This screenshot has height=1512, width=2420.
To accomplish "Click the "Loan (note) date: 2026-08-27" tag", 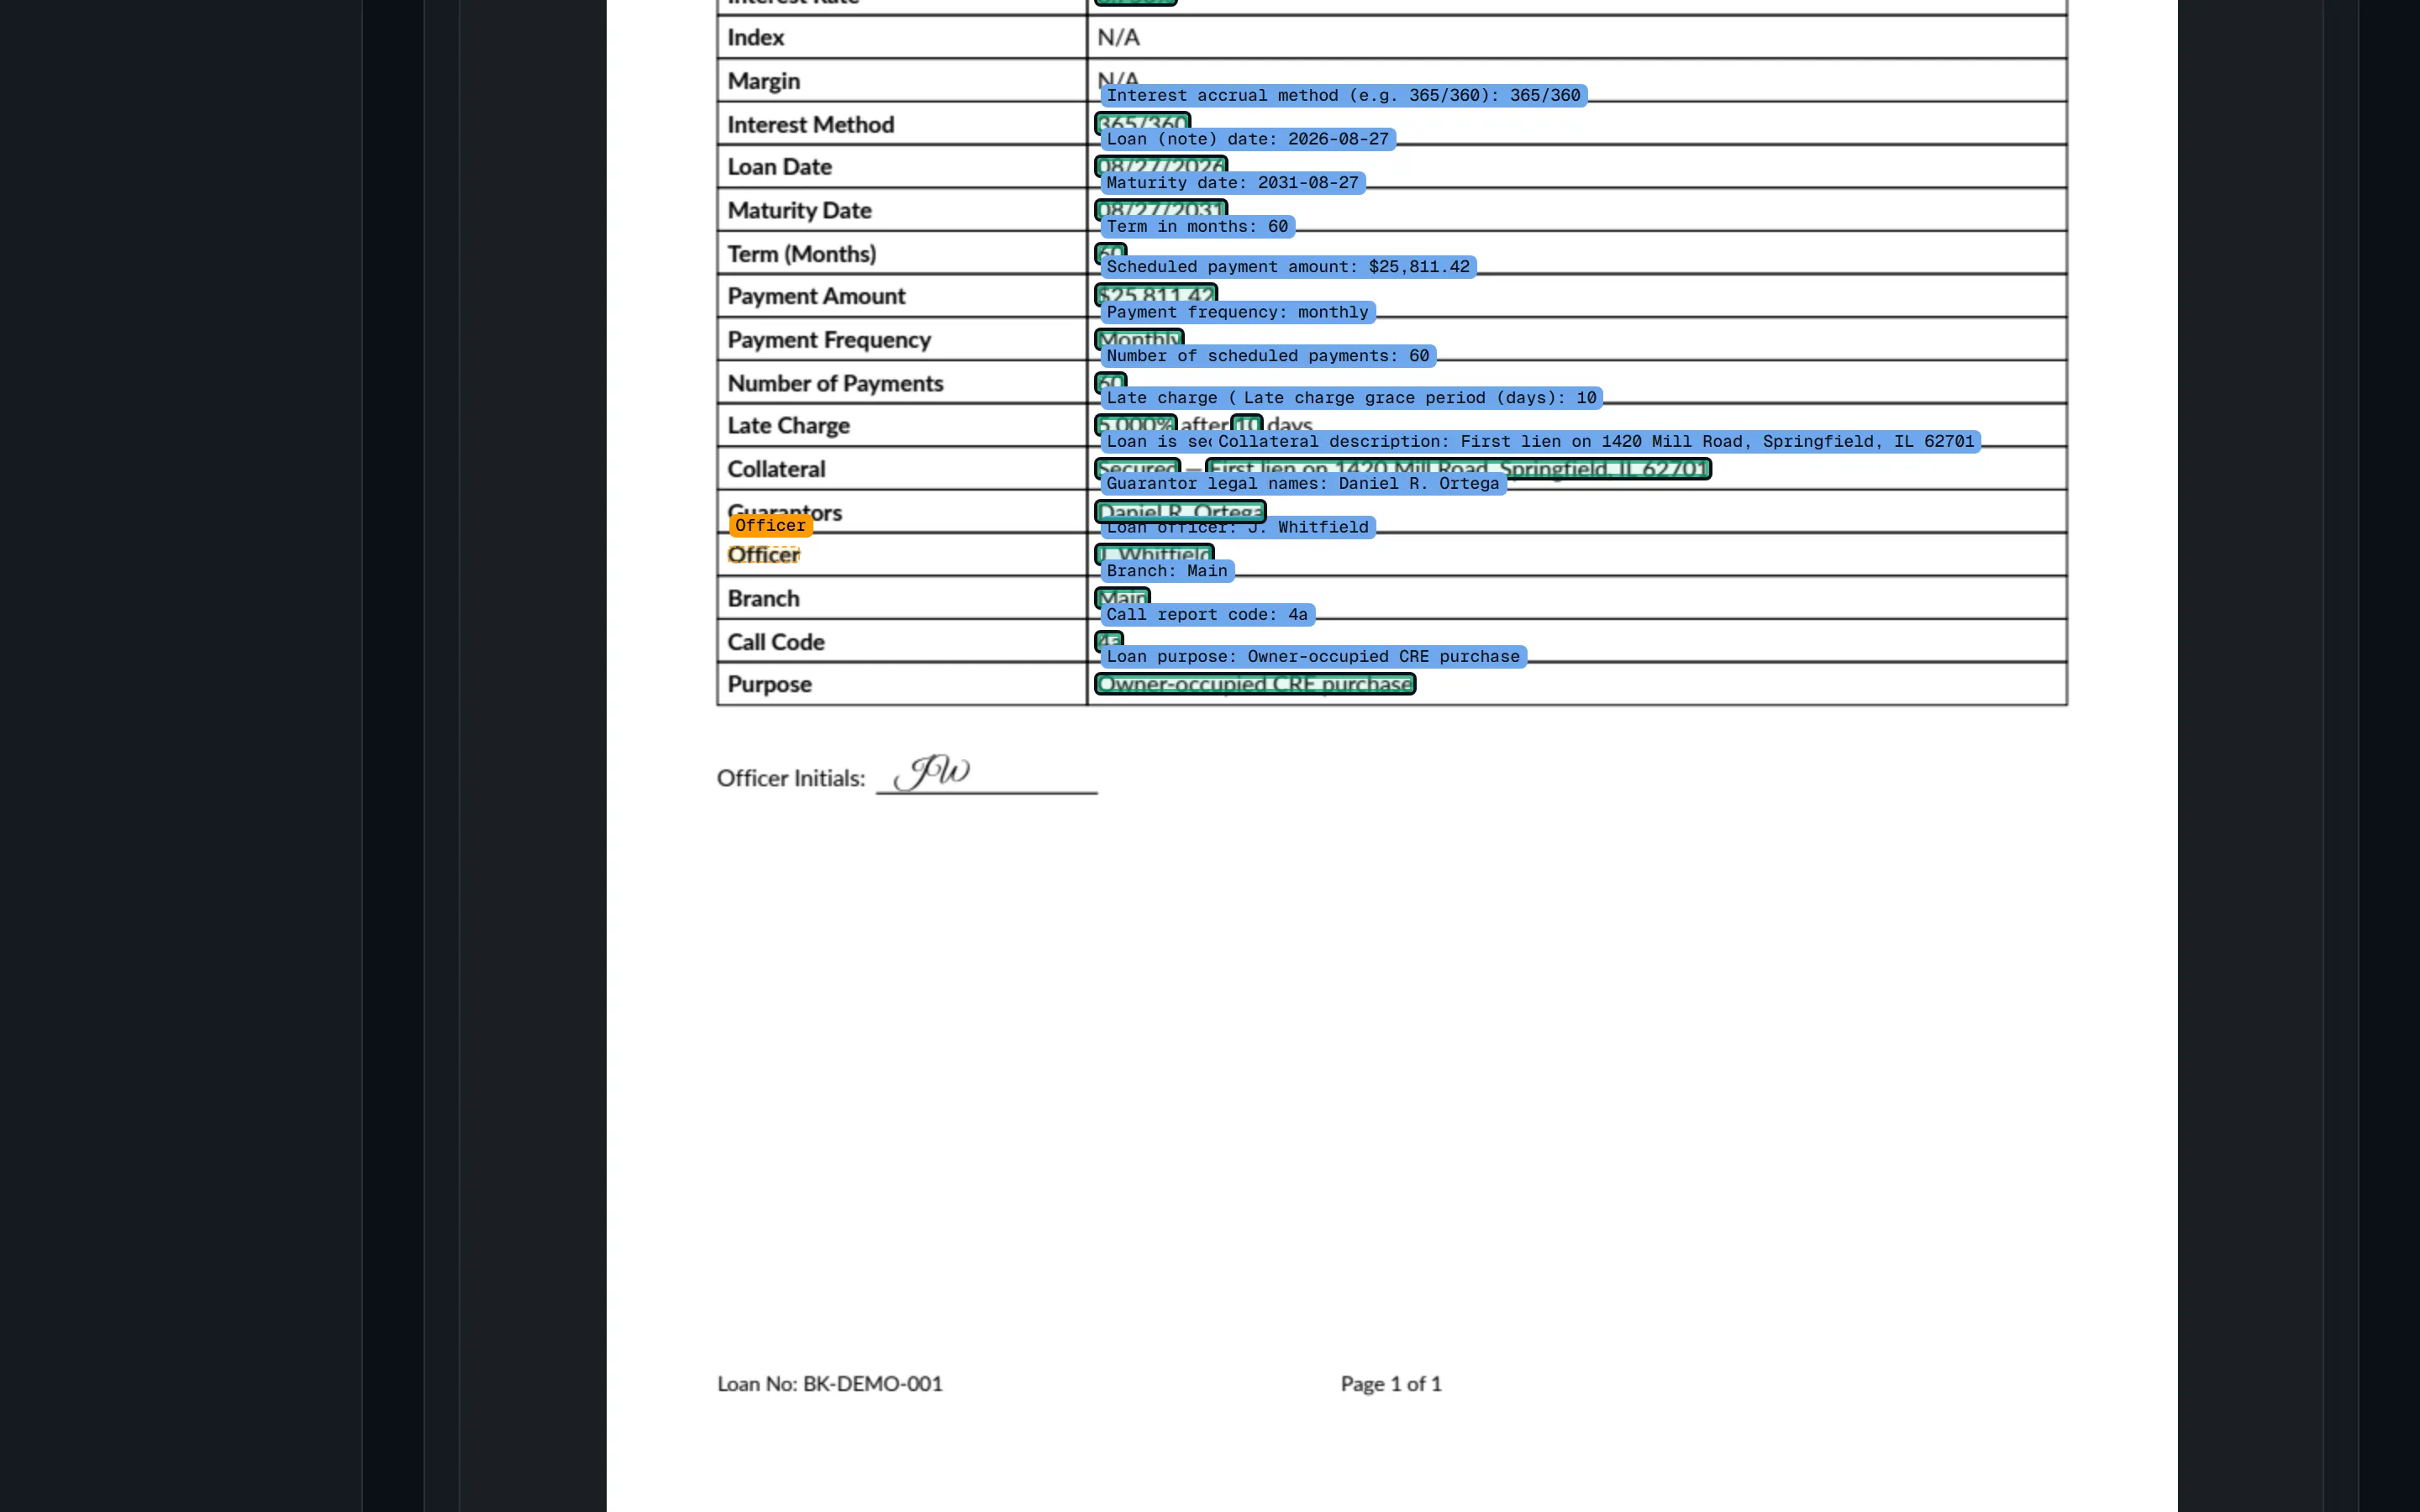I will point(1247,139).
